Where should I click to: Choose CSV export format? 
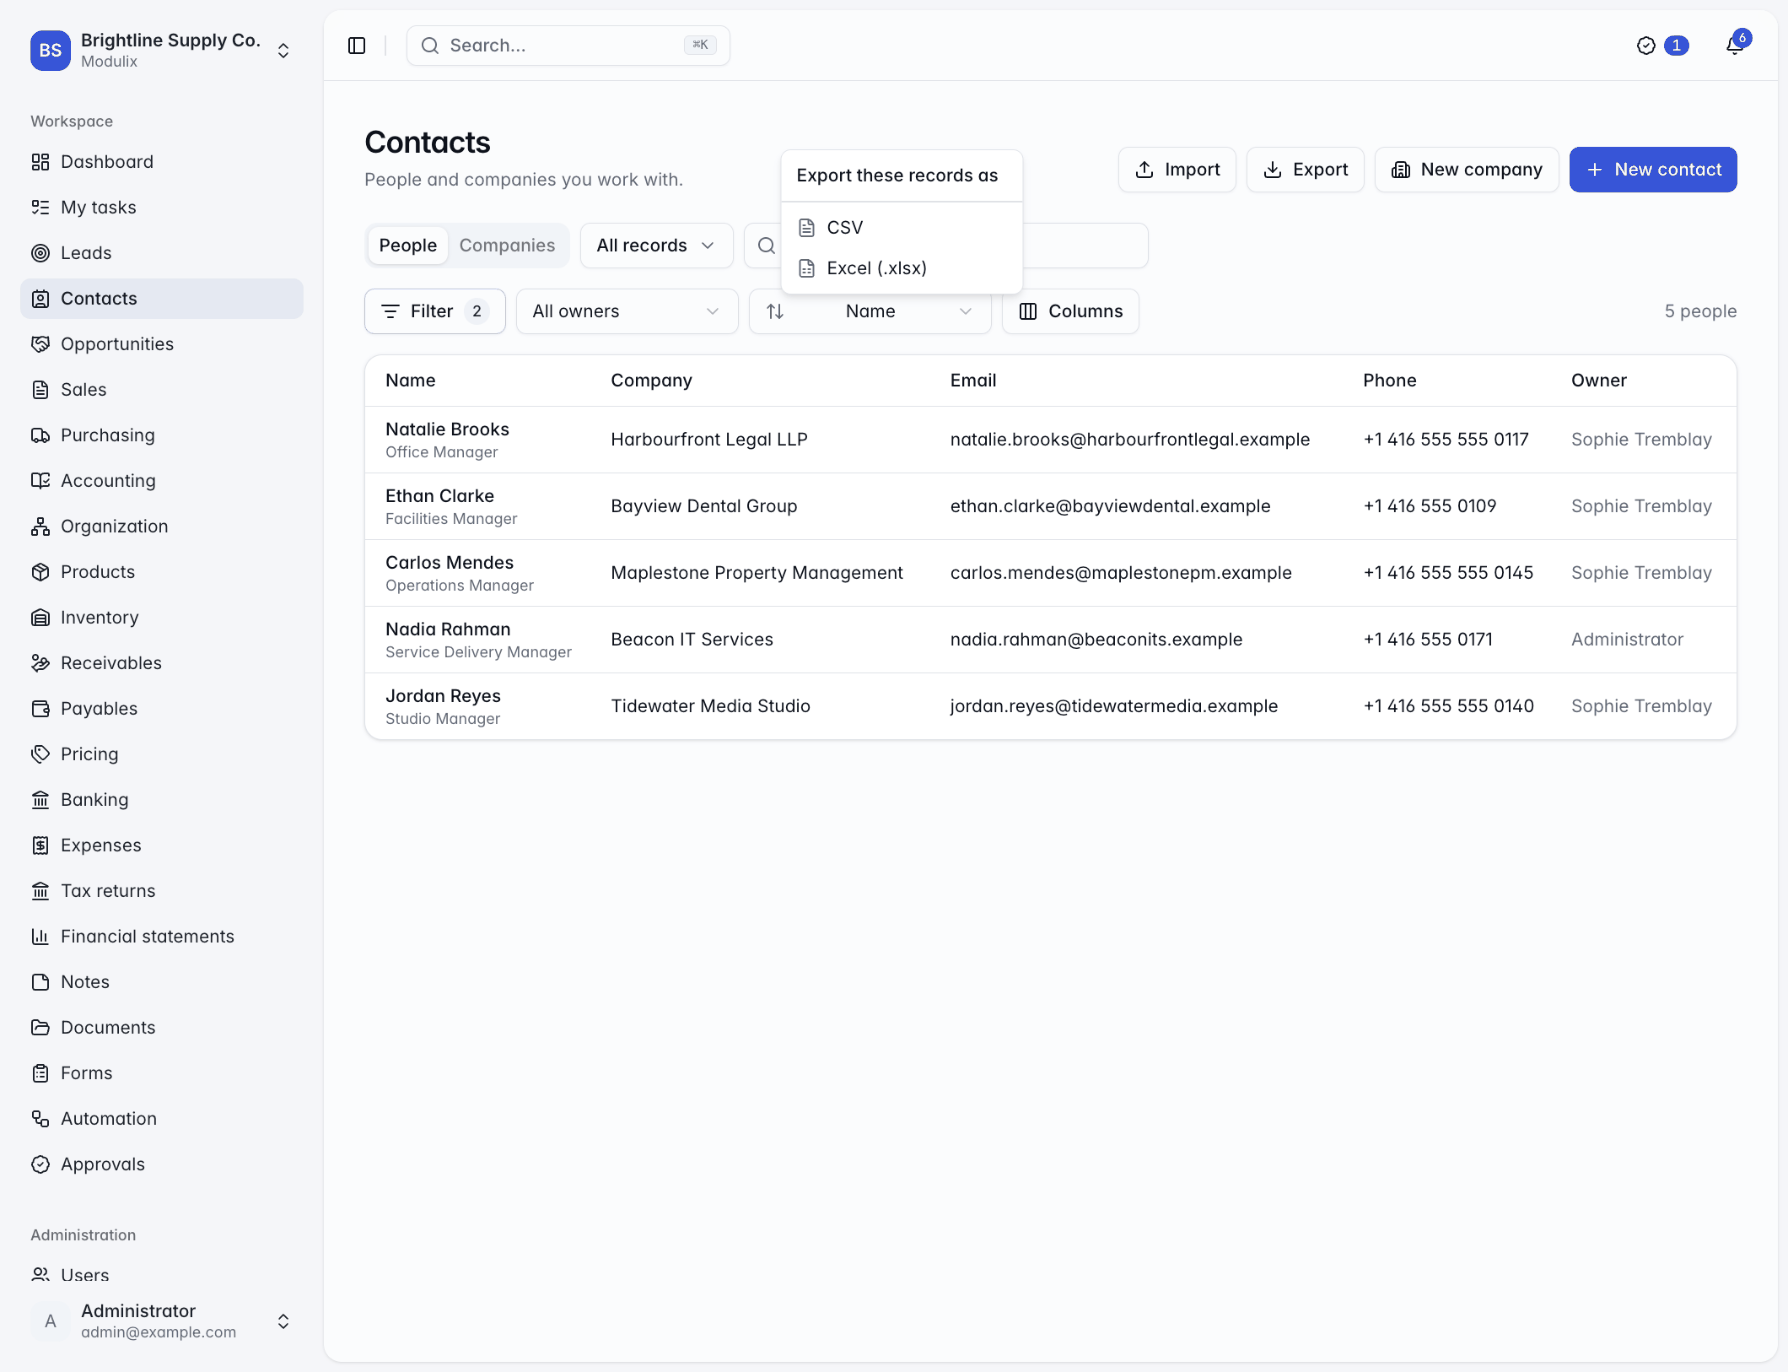[x=901, y=227]
